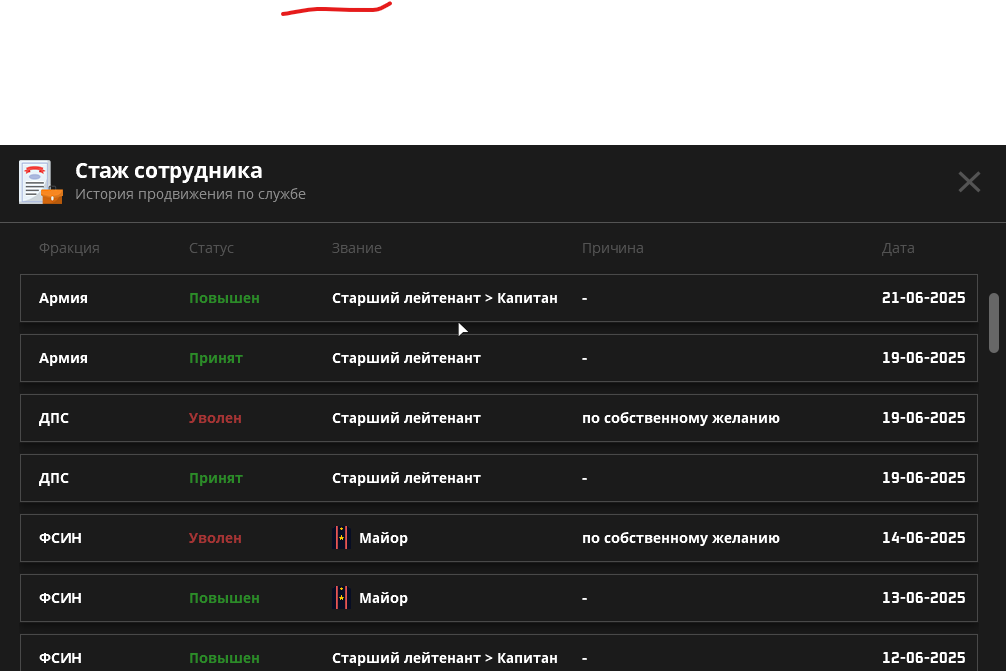Click Старший лейтенант in ДПС Принят row
The height and width of the screenshot is (671, 1006).
click(x=406, y=478)
